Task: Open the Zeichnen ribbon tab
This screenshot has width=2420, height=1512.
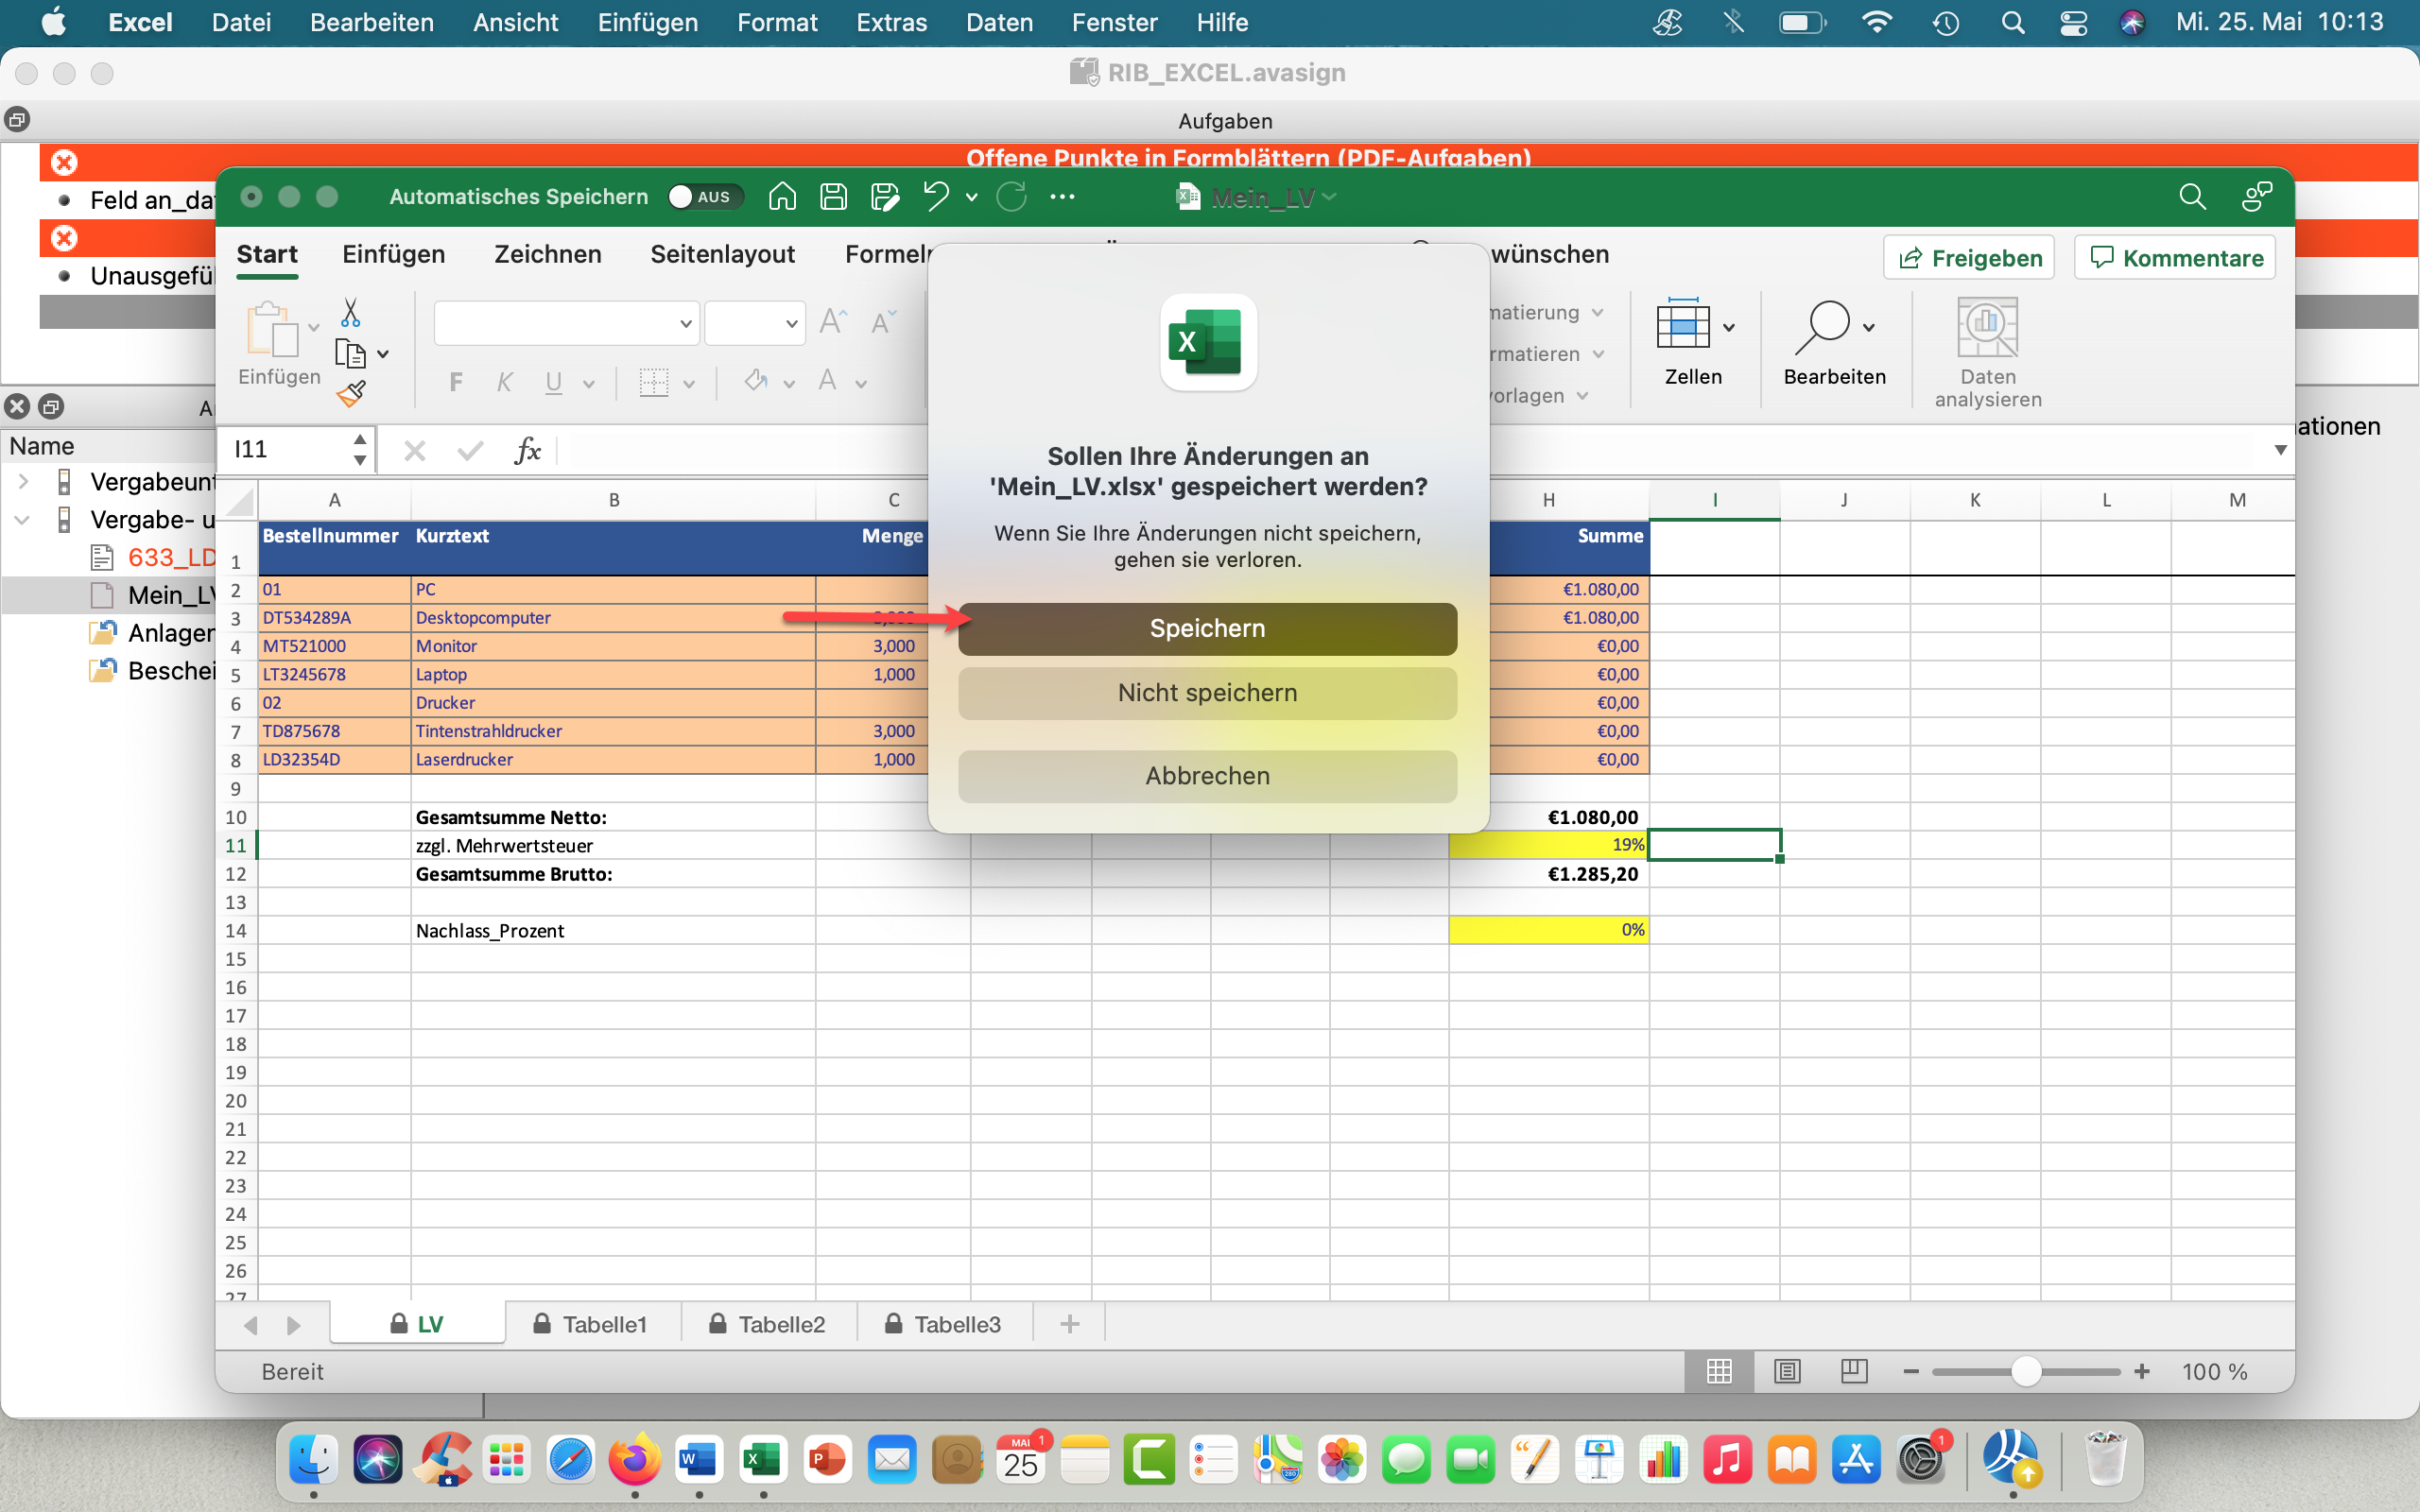Action: click(547, 254)
